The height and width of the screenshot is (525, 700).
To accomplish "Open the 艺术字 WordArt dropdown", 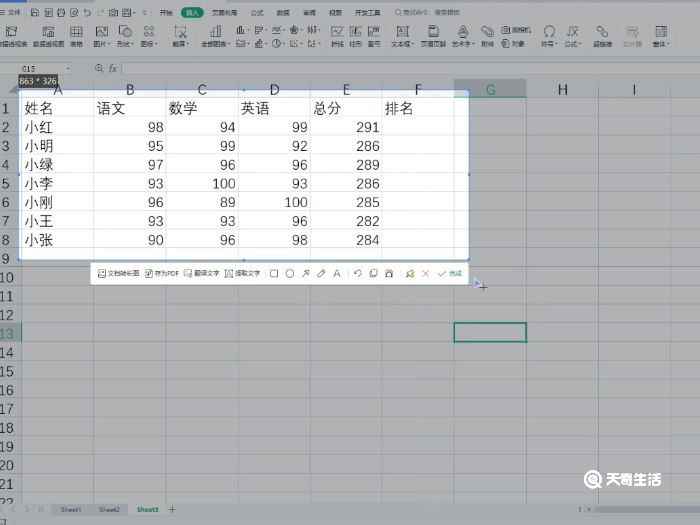I will [x=463, y=36].
